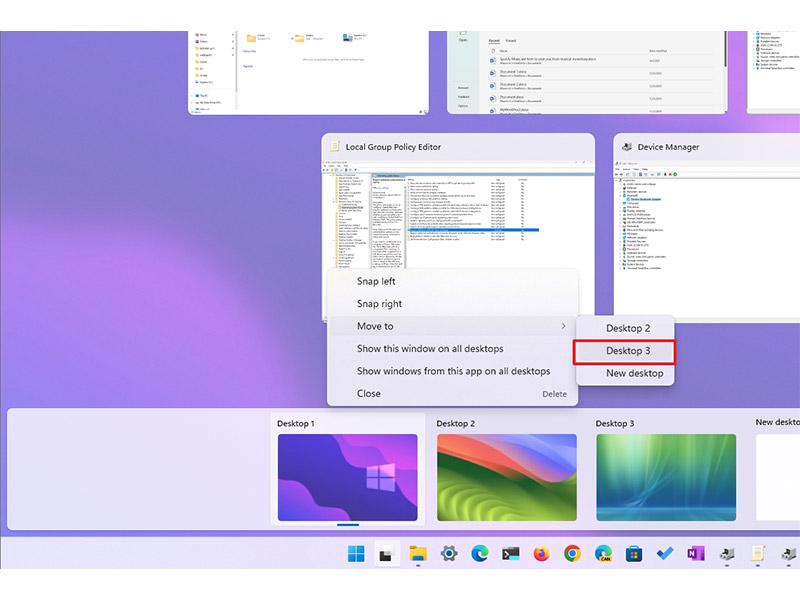Open File Explorer from the taskbar
Screen dimensions: 800x600
point(418,554)
